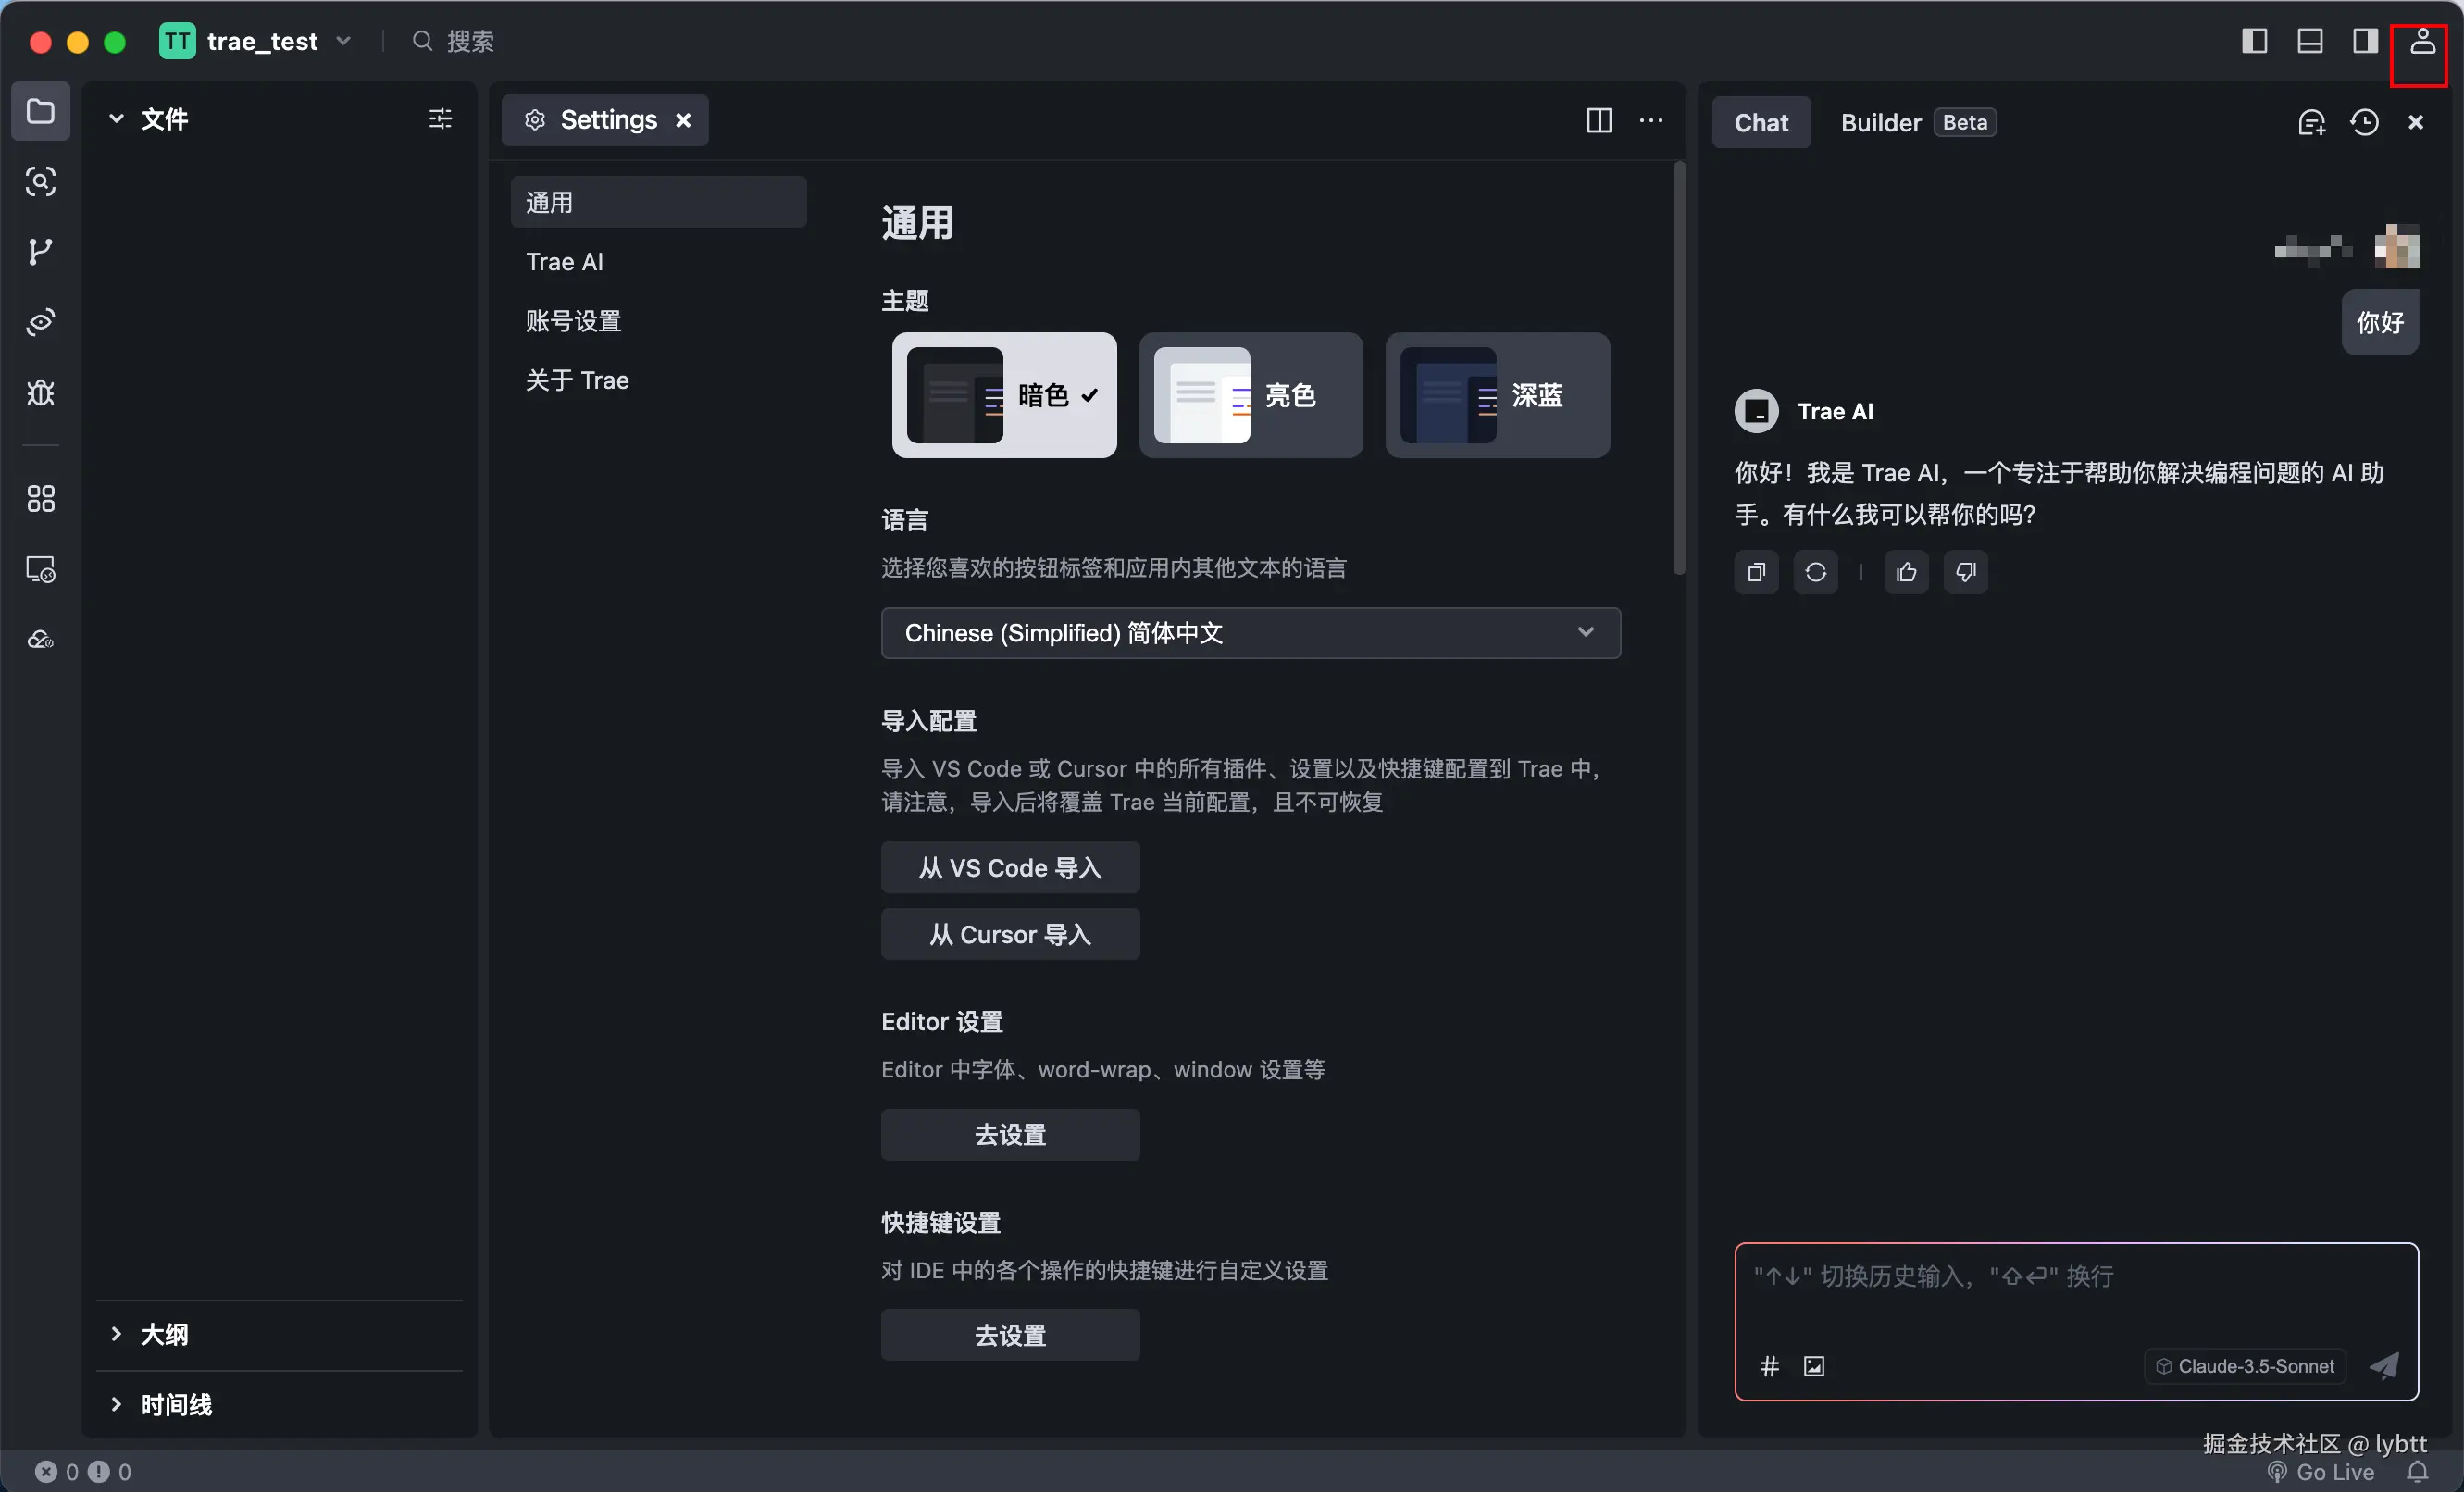2464x1494 pixels.
Task: Open the extensions grid icon in sidebar
Action: point(40,499)
